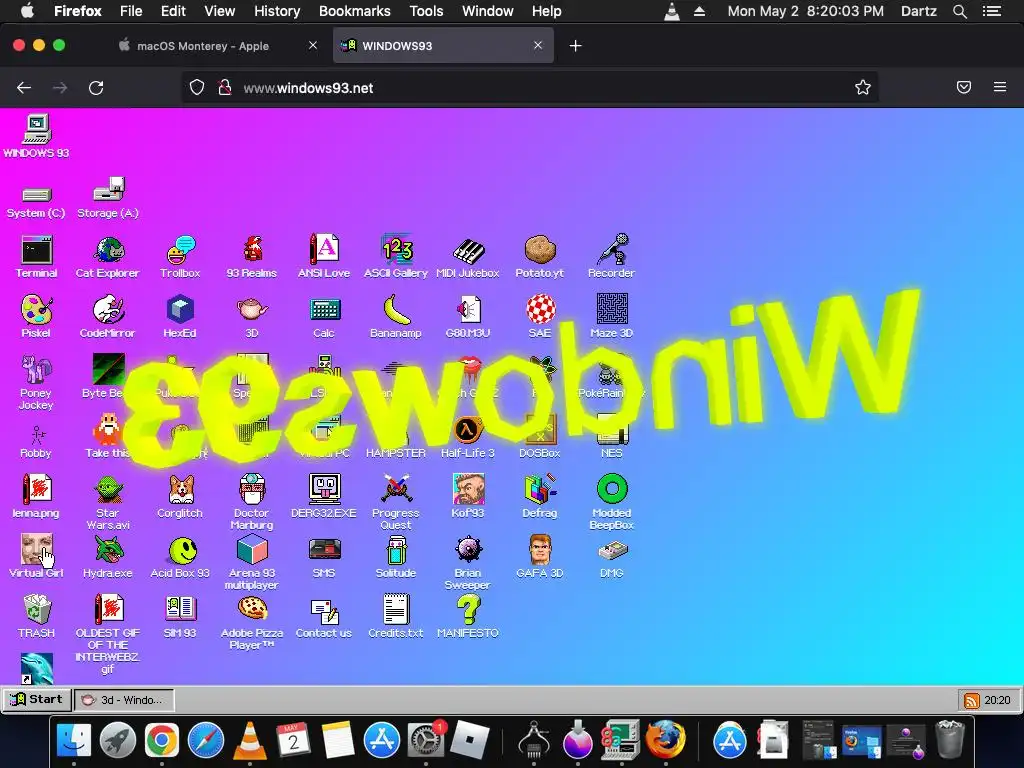Click the Windows 93 Start button

click(x=37, y=699)
